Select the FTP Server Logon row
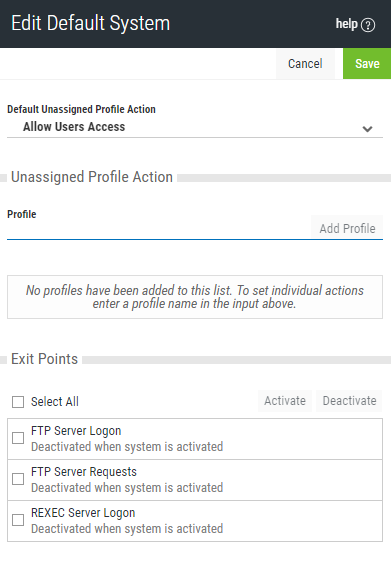 pos(195,439)
